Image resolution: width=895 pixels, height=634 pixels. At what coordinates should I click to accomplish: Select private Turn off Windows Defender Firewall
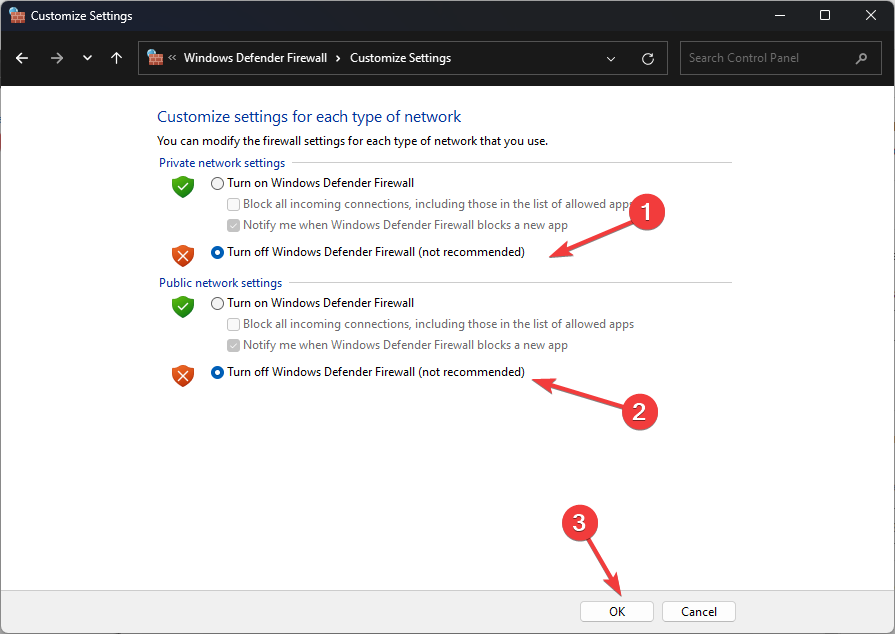coord(217,252)
